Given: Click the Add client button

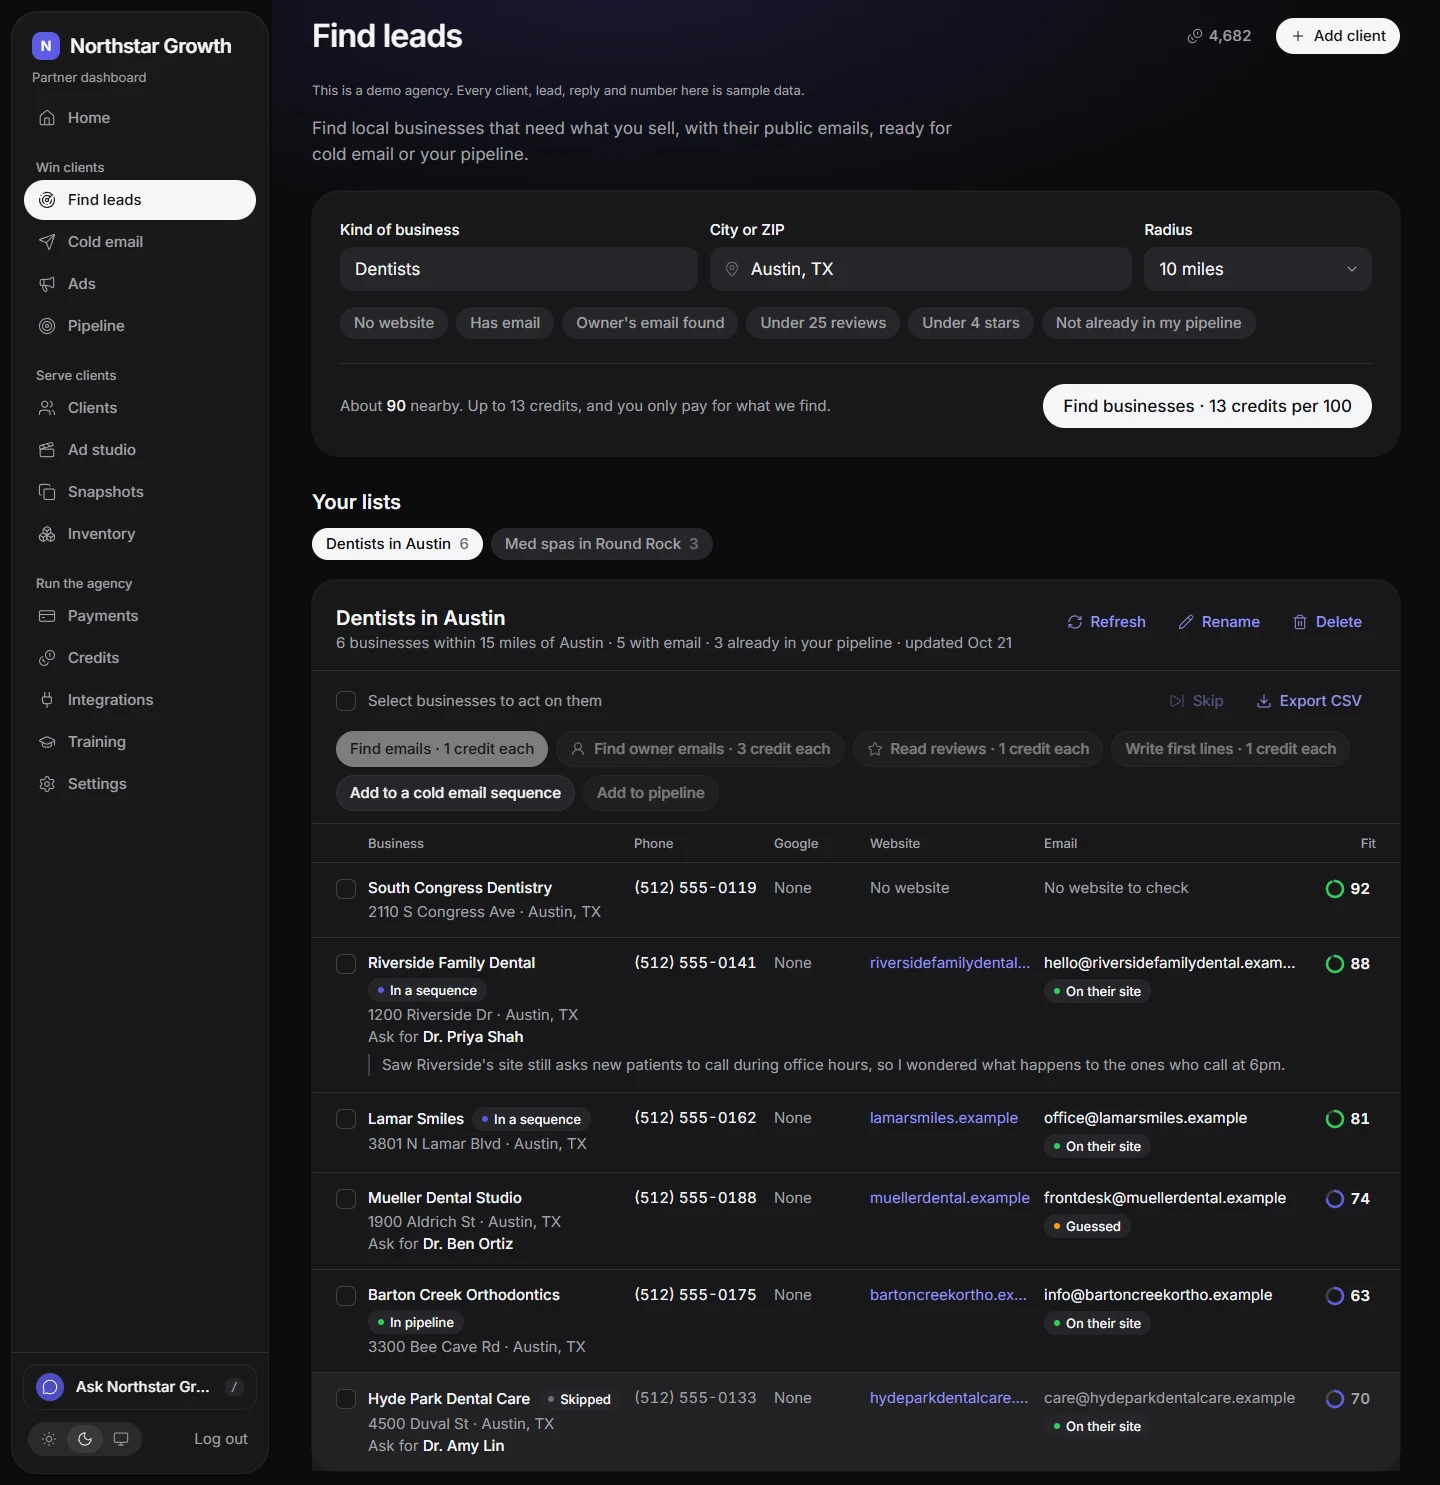Looking at the screenshot, I should 1338,36.
